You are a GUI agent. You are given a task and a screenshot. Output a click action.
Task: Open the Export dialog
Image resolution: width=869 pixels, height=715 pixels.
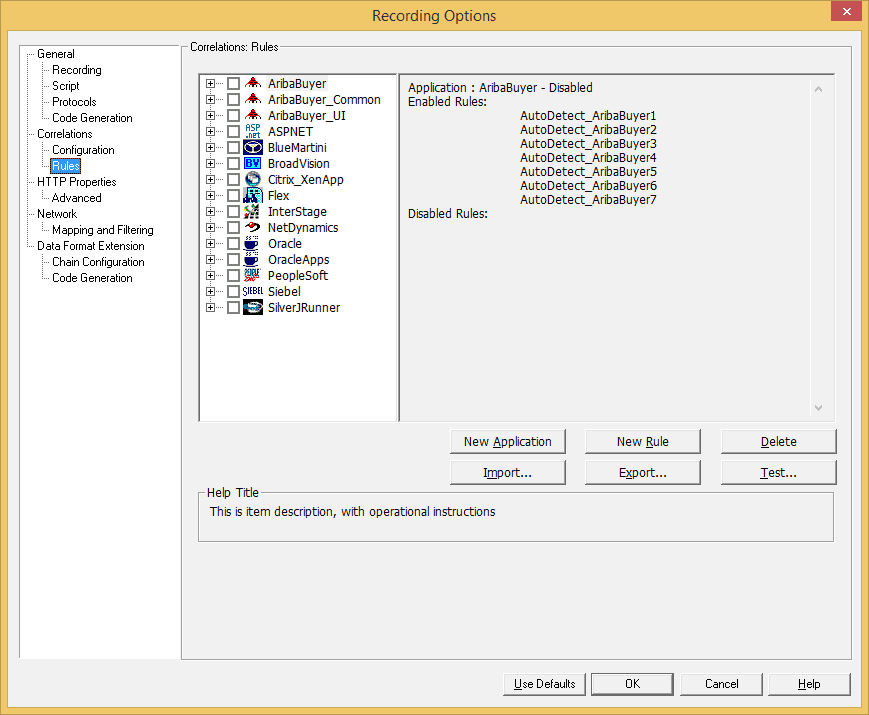pos(643,473)
